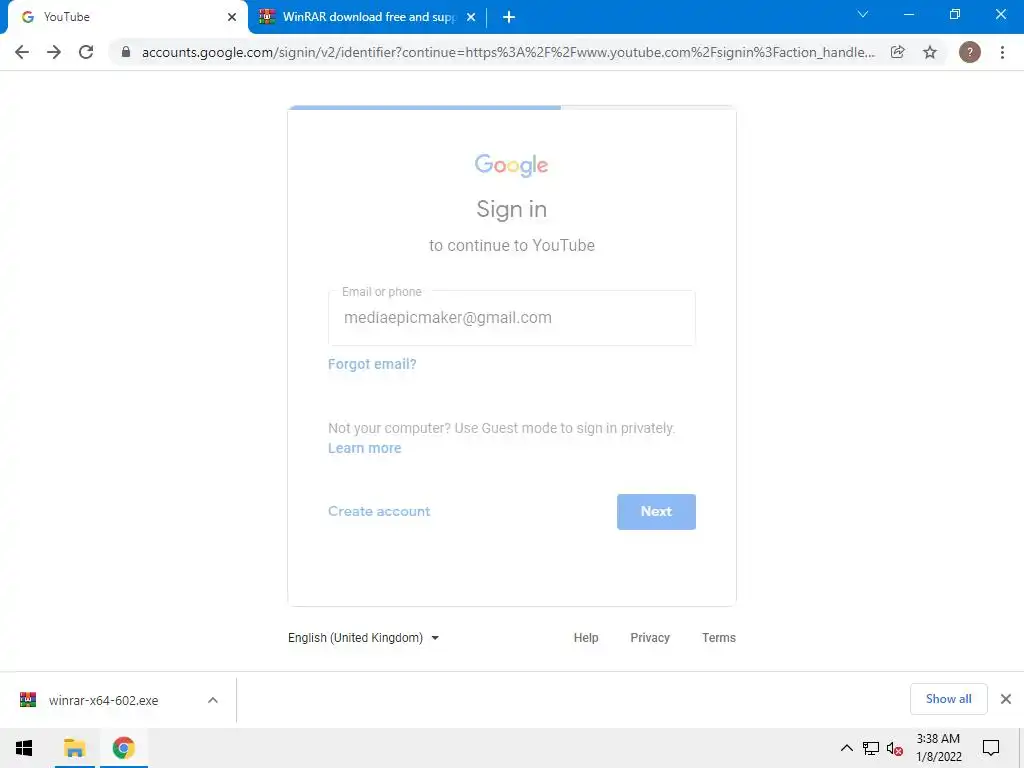
Task: Click the Google logo
Action: 511,165
